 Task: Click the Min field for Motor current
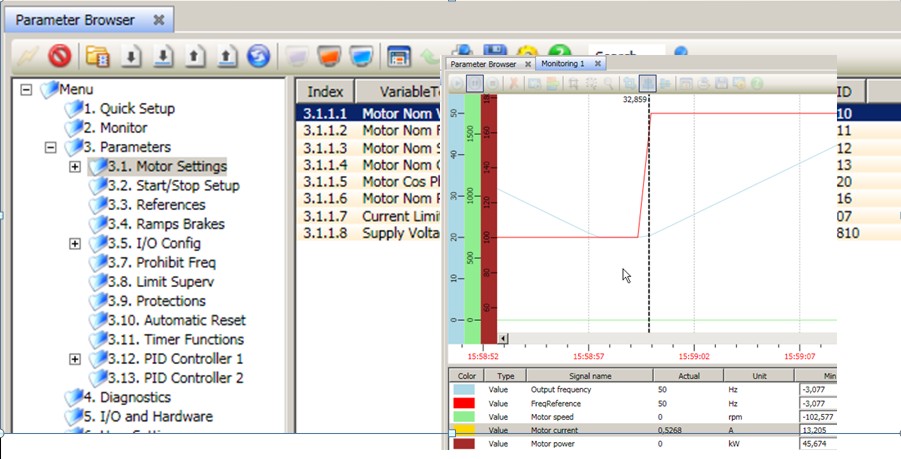pos(818,430)
